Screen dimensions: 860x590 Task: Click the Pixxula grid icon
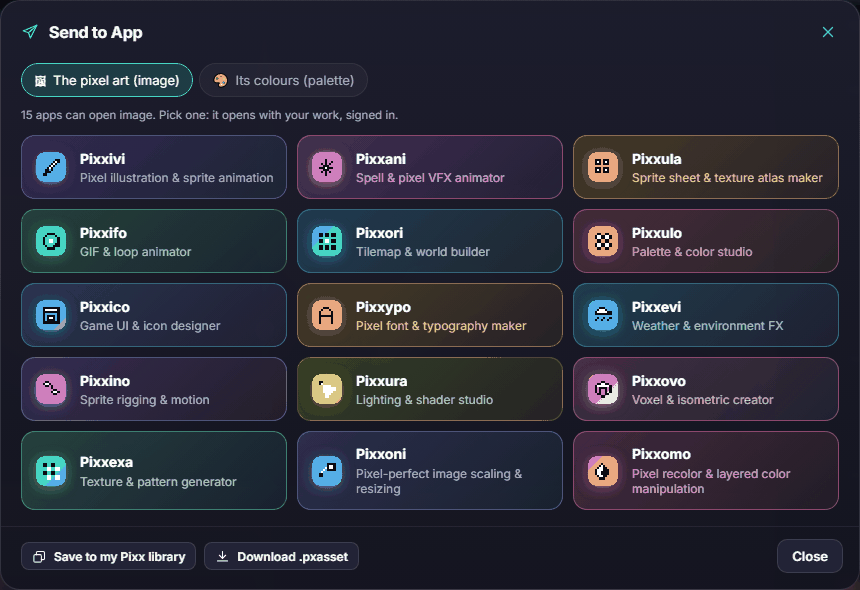[x=603, y=167]
